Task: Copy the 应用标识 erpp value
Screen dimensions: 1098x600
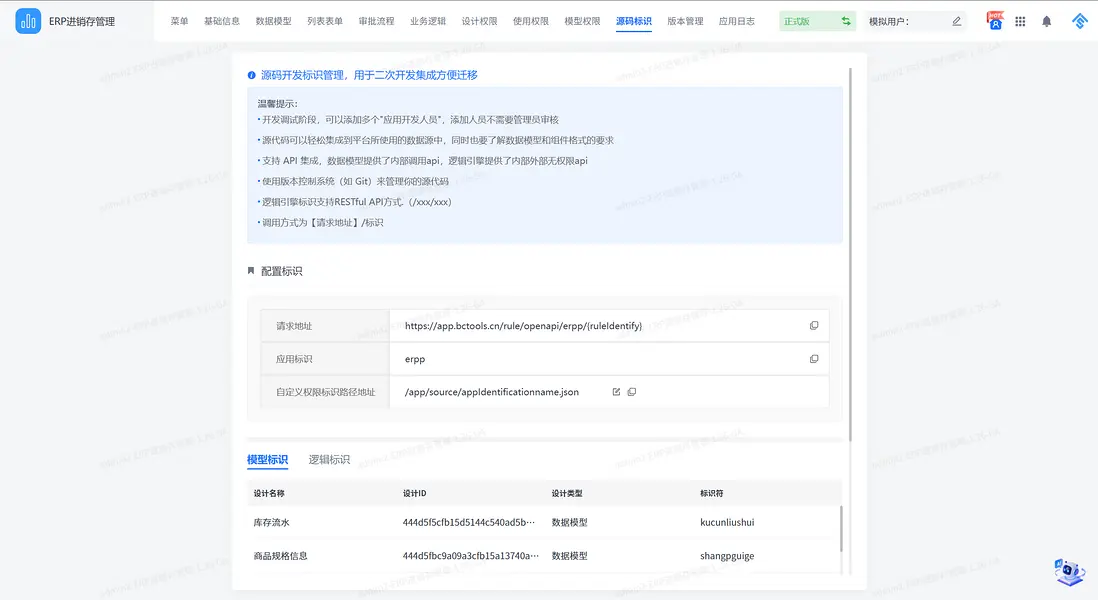Action: click(x=814, y=358)
